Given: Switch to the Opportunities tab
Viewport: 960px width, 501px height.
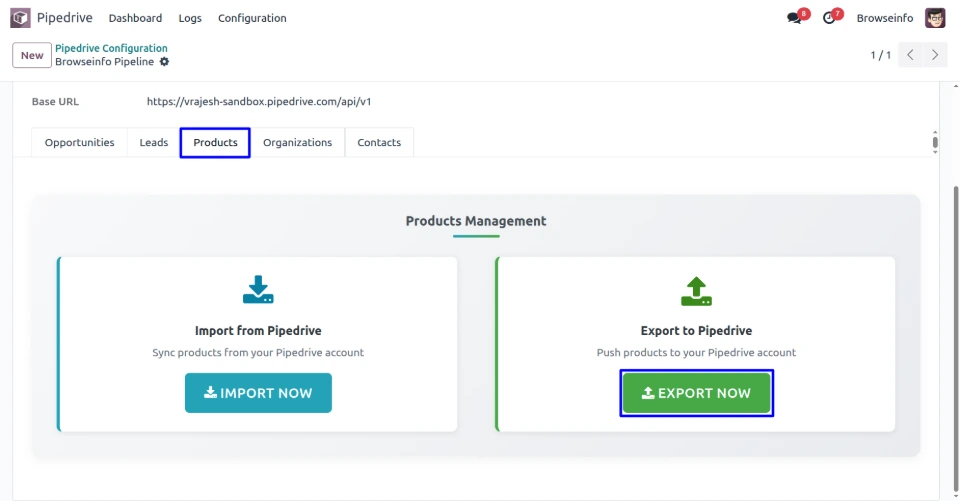Looking at the screenshot, I should point(80,143).
